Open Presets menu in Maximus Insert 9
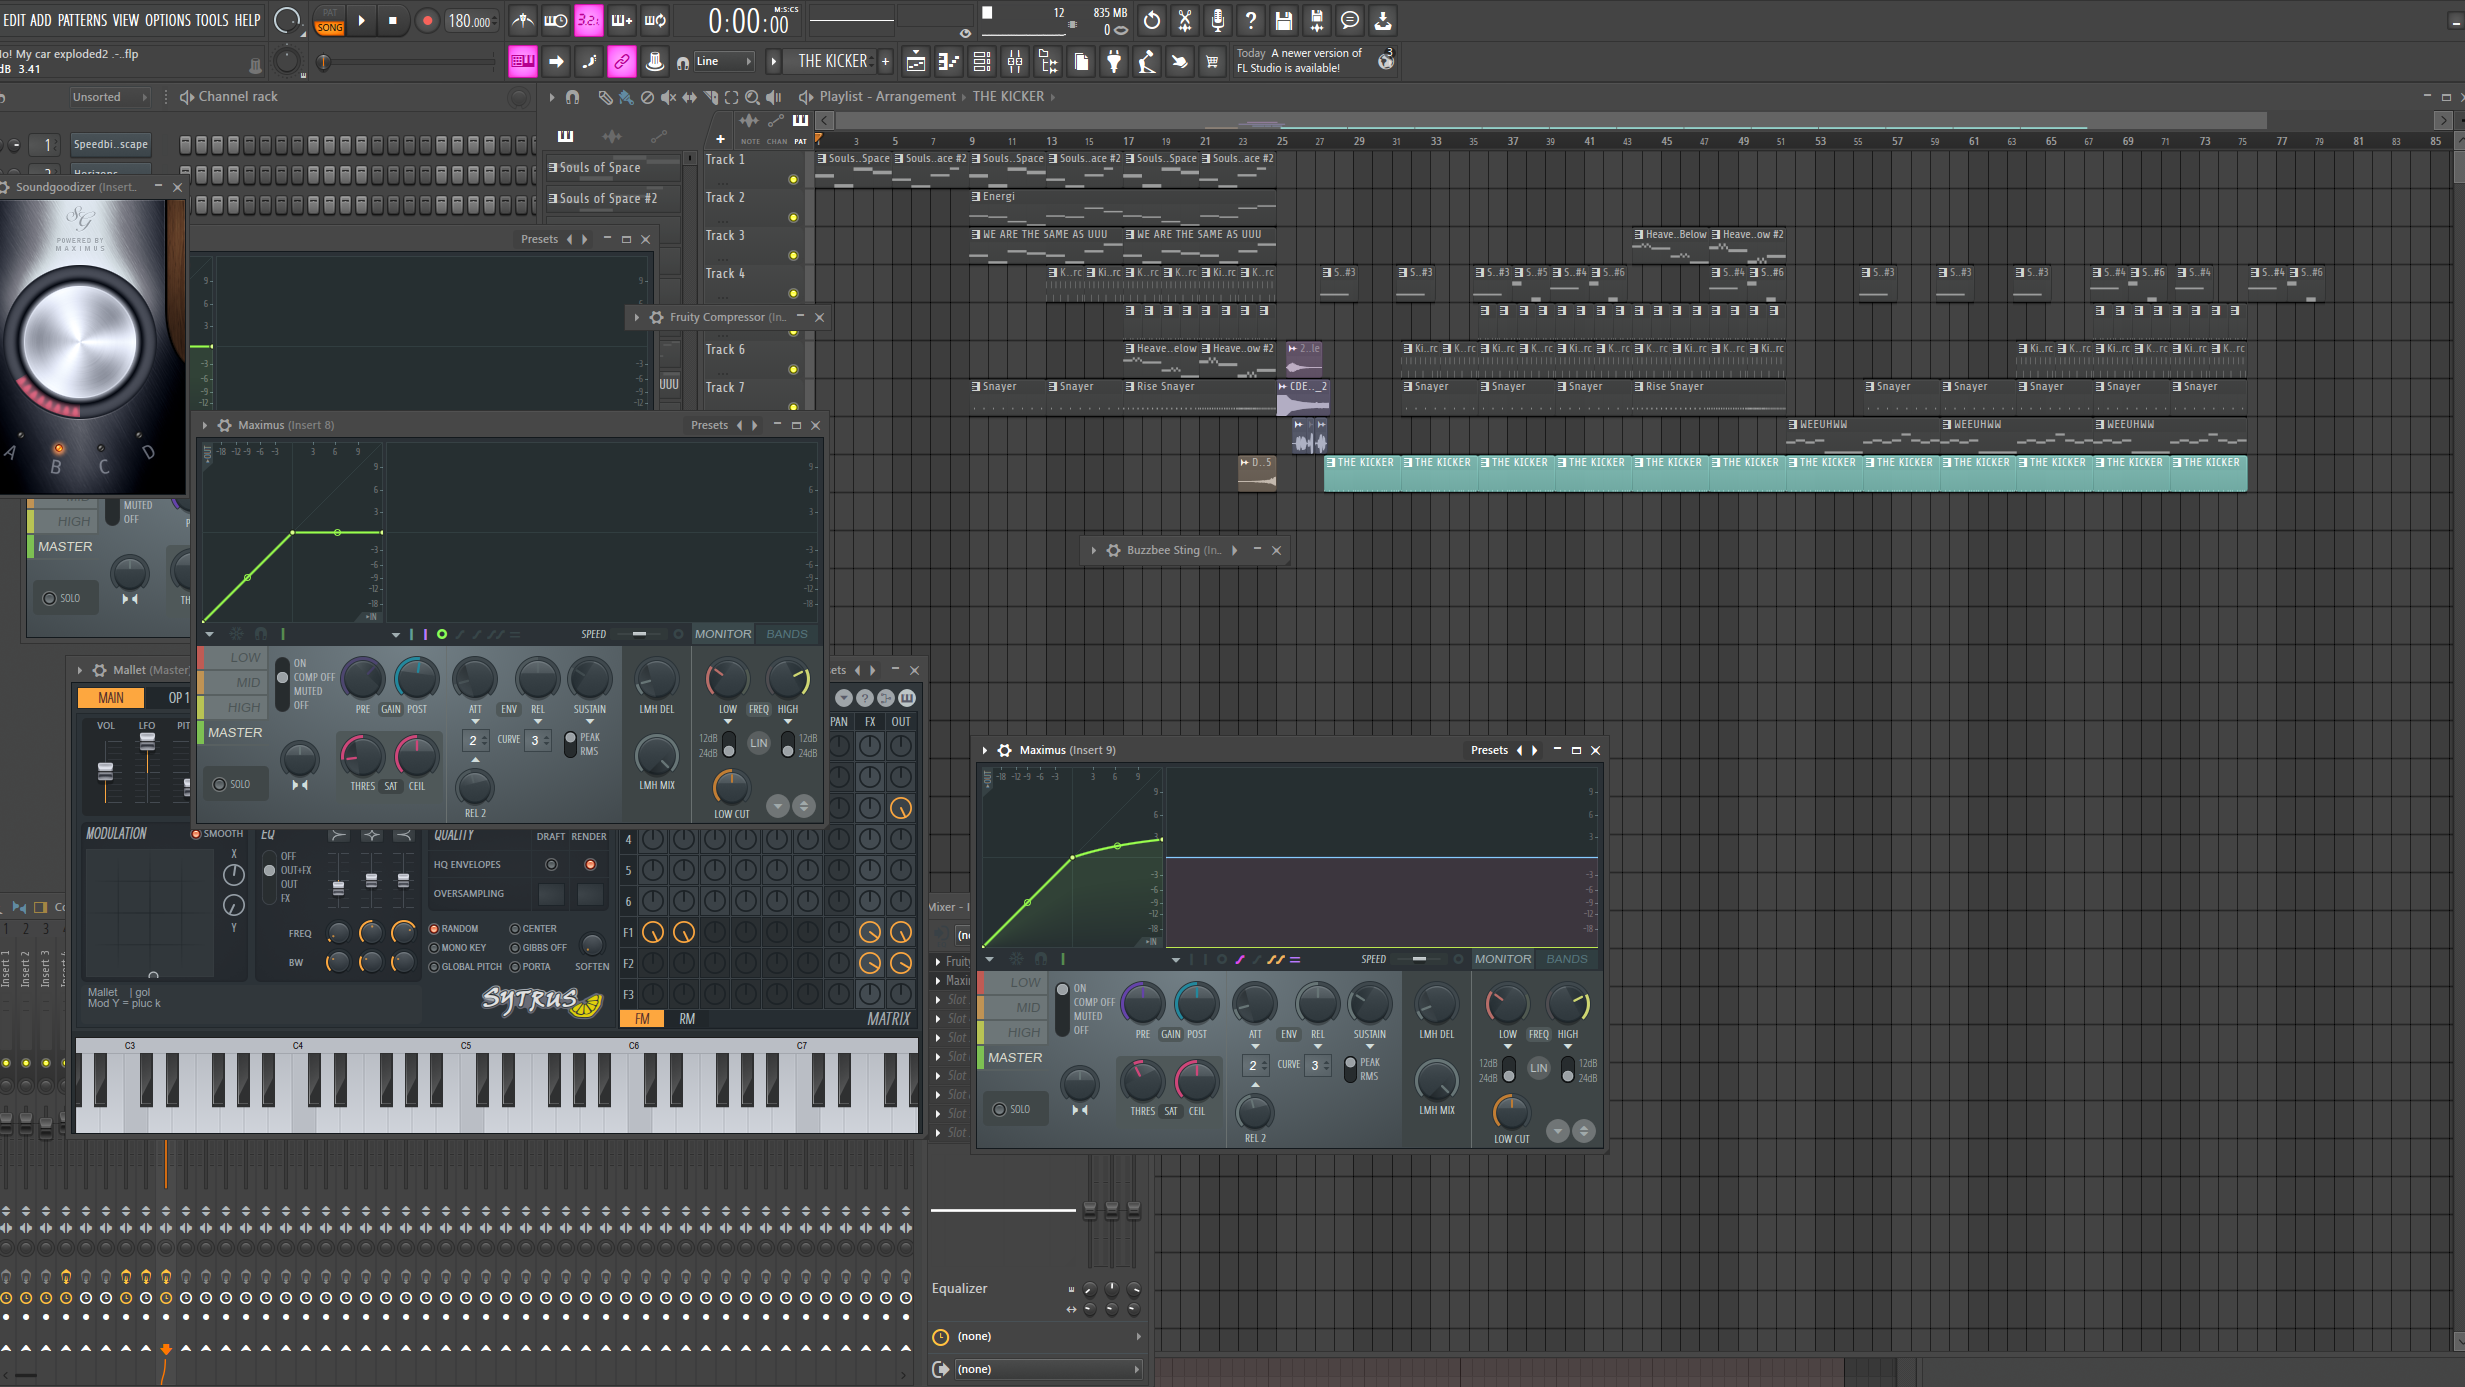 [1489, 750]
